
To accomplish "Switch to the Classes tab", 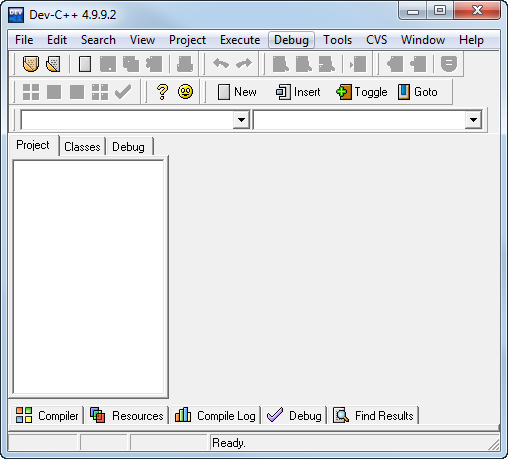I will pyautogui.click(x=82, y=147).
